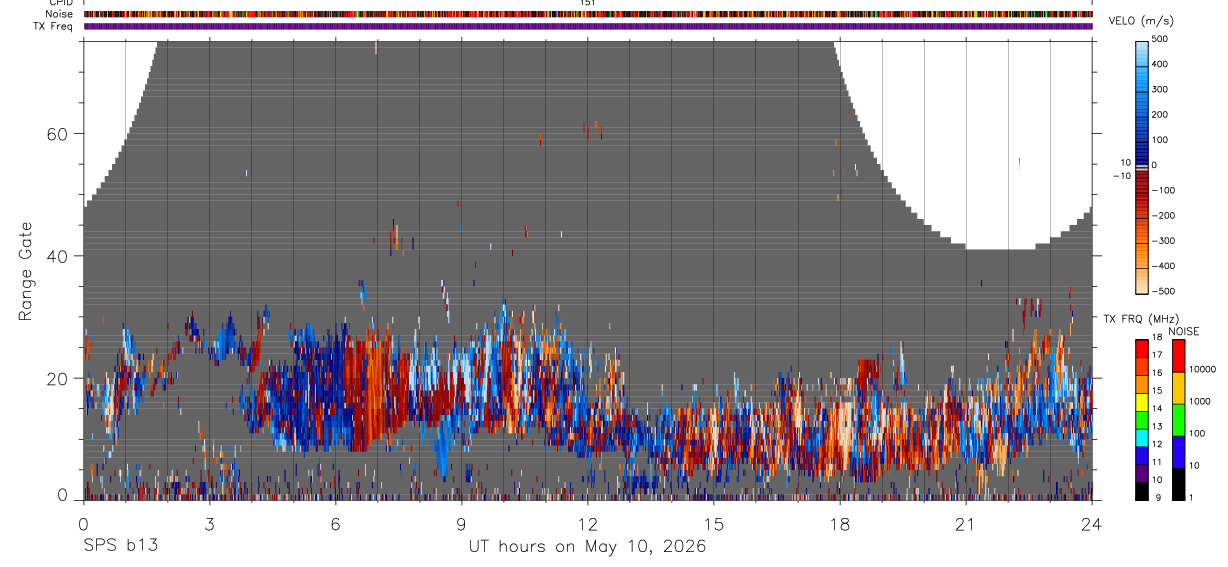This screenshot has height=567, width=1228.
Task: Click the red segment of TX FRQ colorbar
Action: pyautogui.click(x=1142, y=348)
